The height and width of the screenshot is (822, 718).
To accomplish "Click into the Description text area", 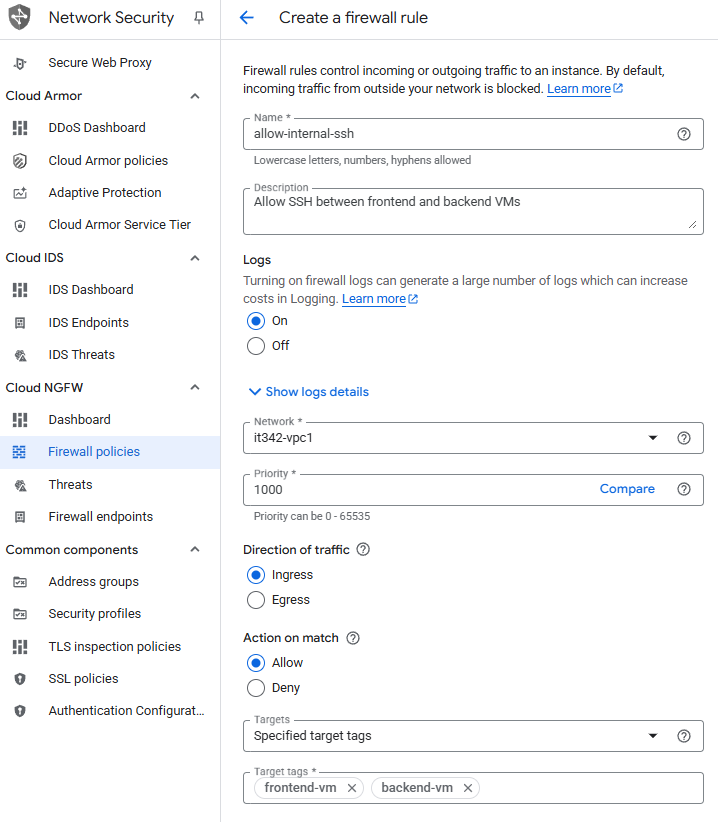I will pyautogui.click(x=470, y=210).
